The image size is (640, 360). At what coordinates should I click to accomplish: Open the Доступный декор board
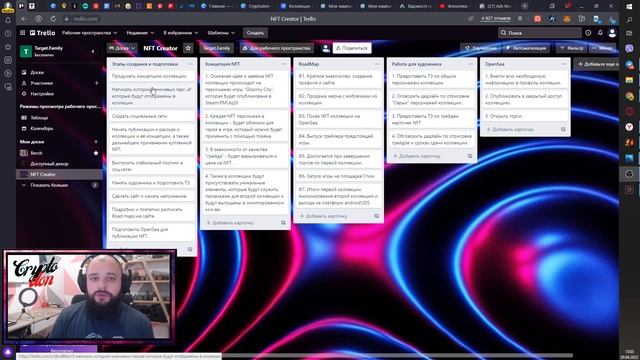49,164
